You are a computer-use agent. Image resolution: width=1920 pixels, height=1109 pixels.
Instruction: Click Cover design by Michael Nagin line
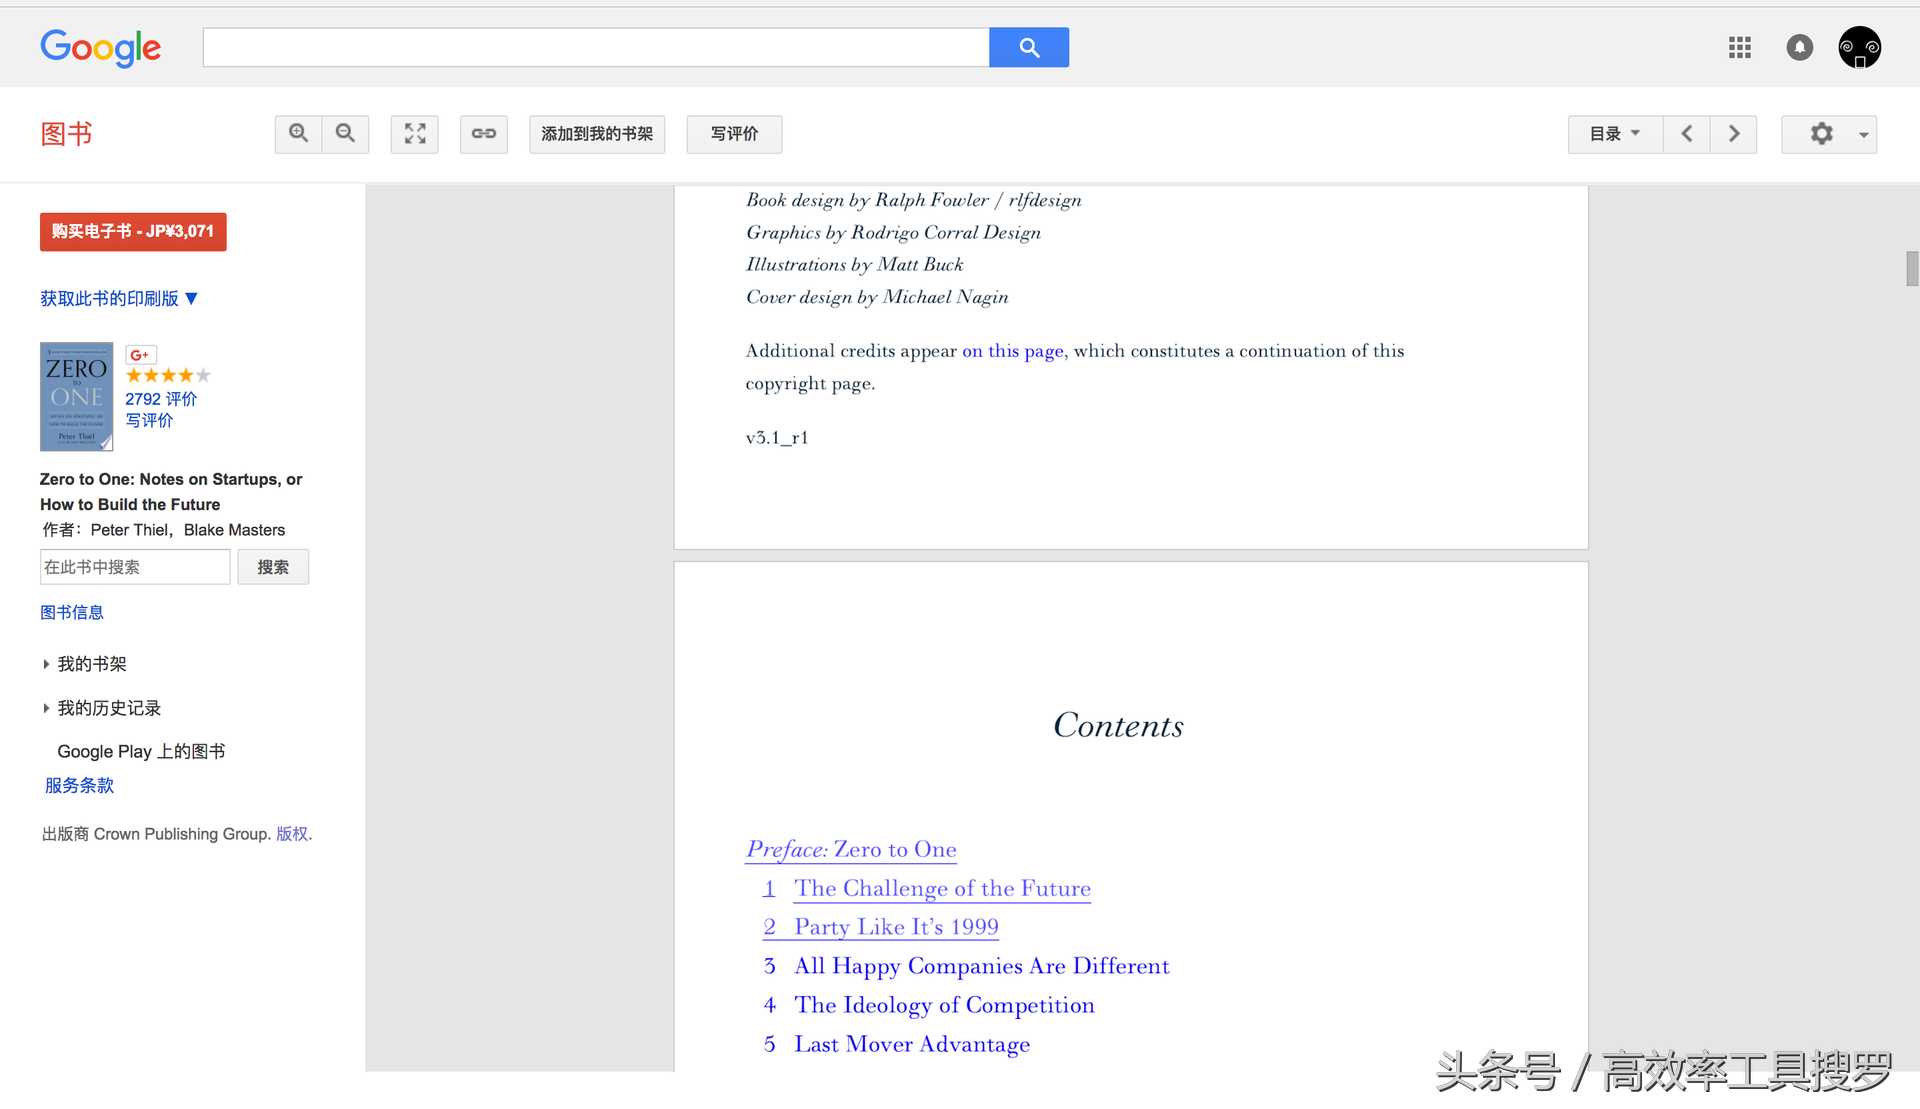pos(877,297)
